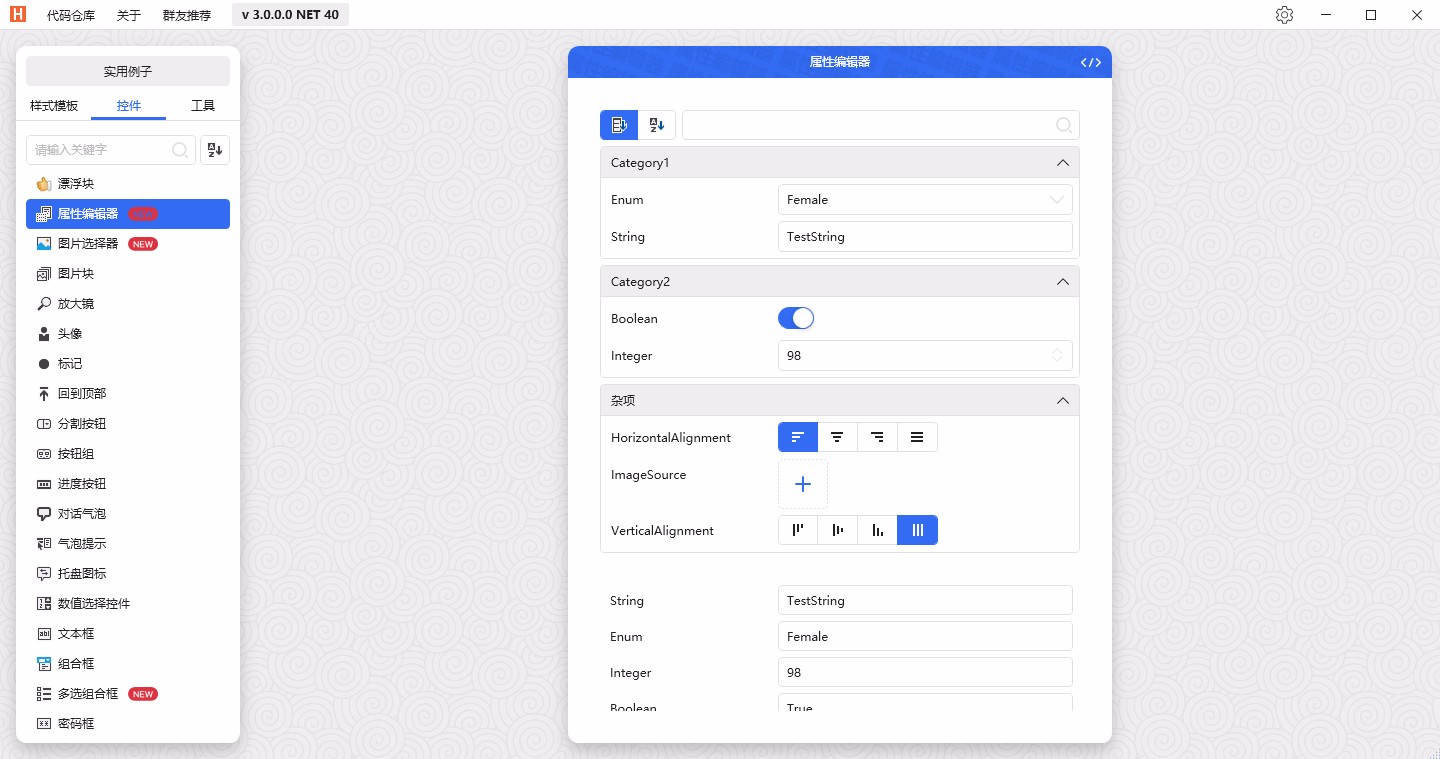The width and height of the screenshot is (1440, 759).
Task: Set HorizontalAlignment to center
Action: pyautogui.click(x=837, y=437)
